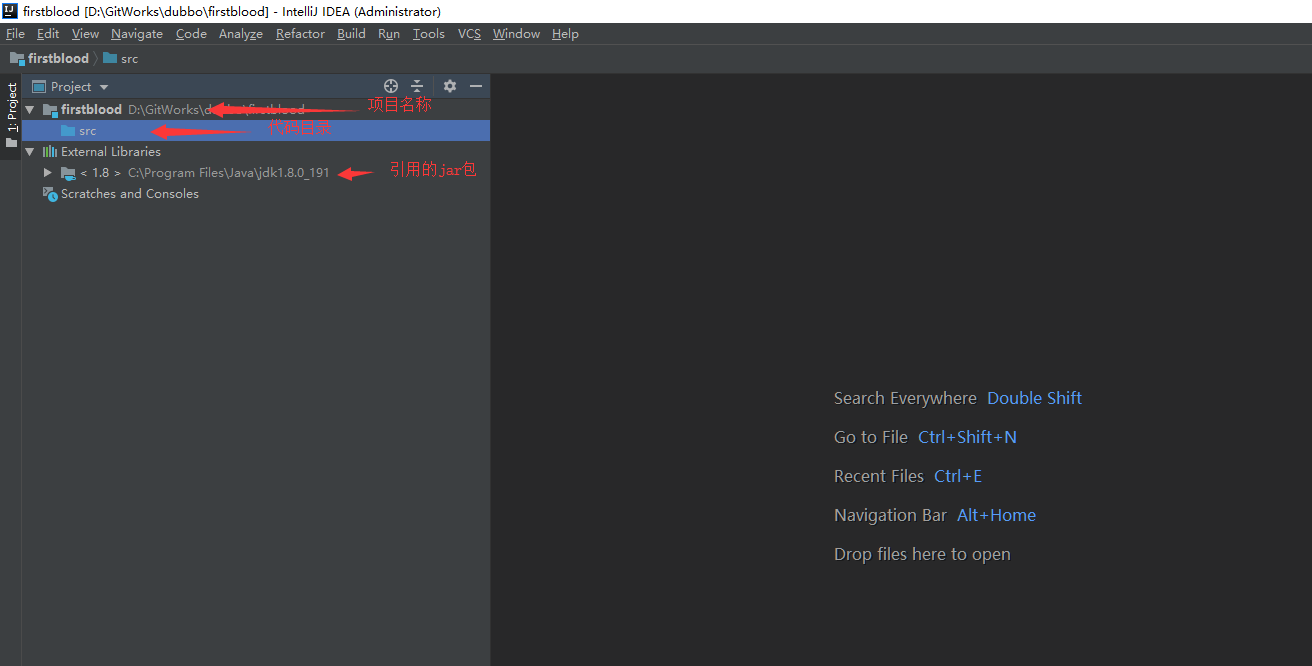Open the Analyze menu

(241, 33)
